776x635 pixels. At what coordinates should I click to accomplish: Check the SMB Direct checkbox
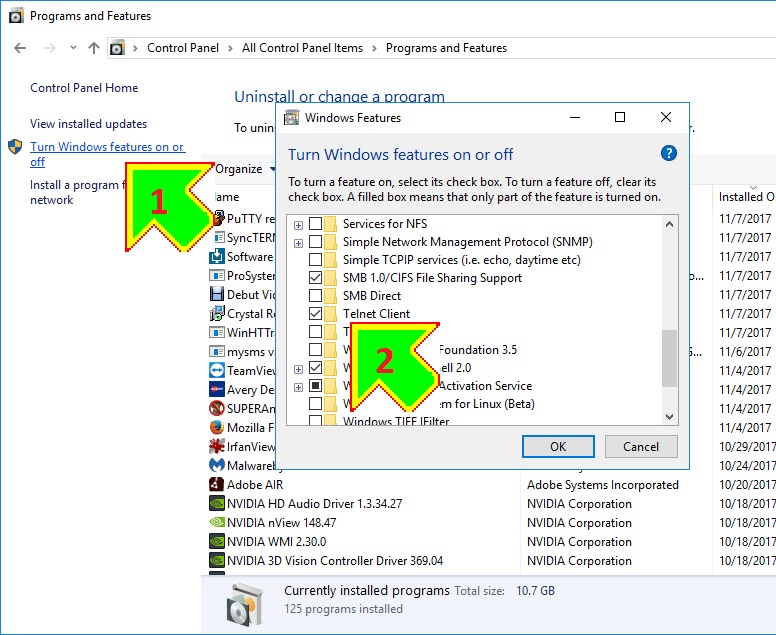[x=315, y=295]
